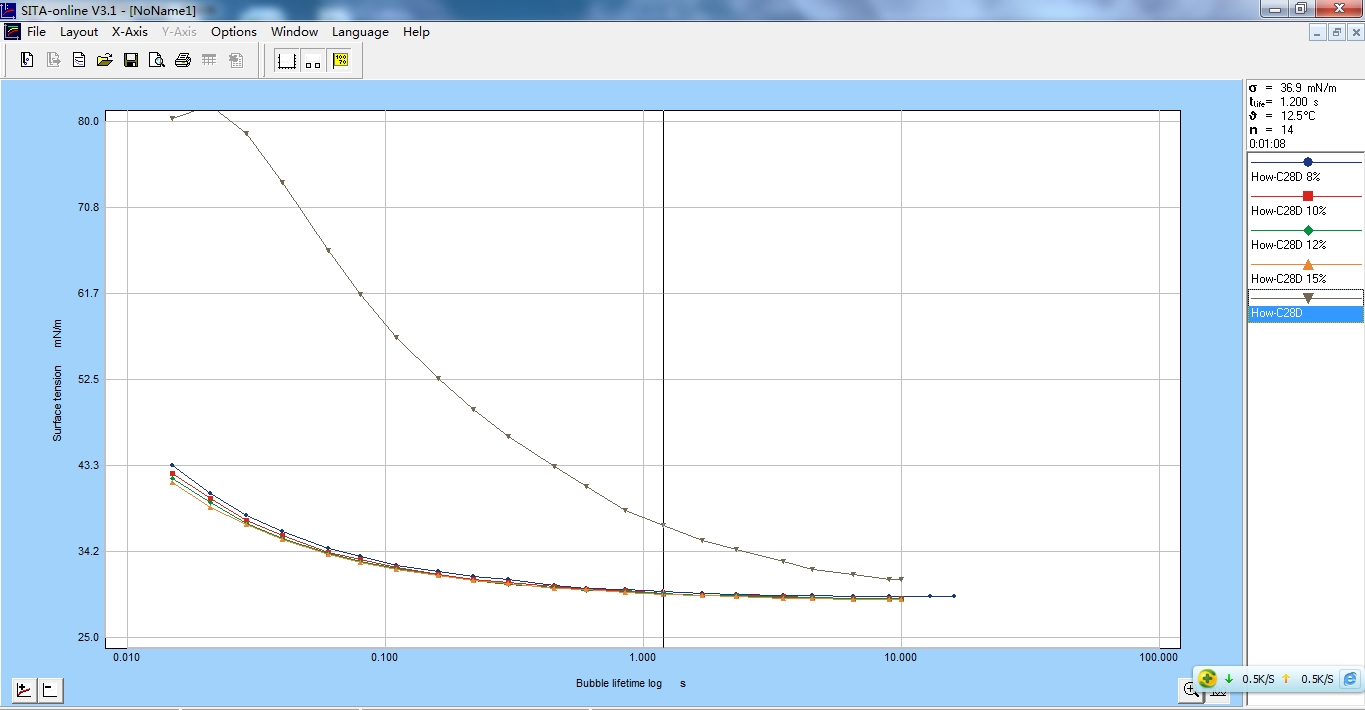
Task: Select the highlighted How-C28D legend entry
Action: (x=1305, y=313)
